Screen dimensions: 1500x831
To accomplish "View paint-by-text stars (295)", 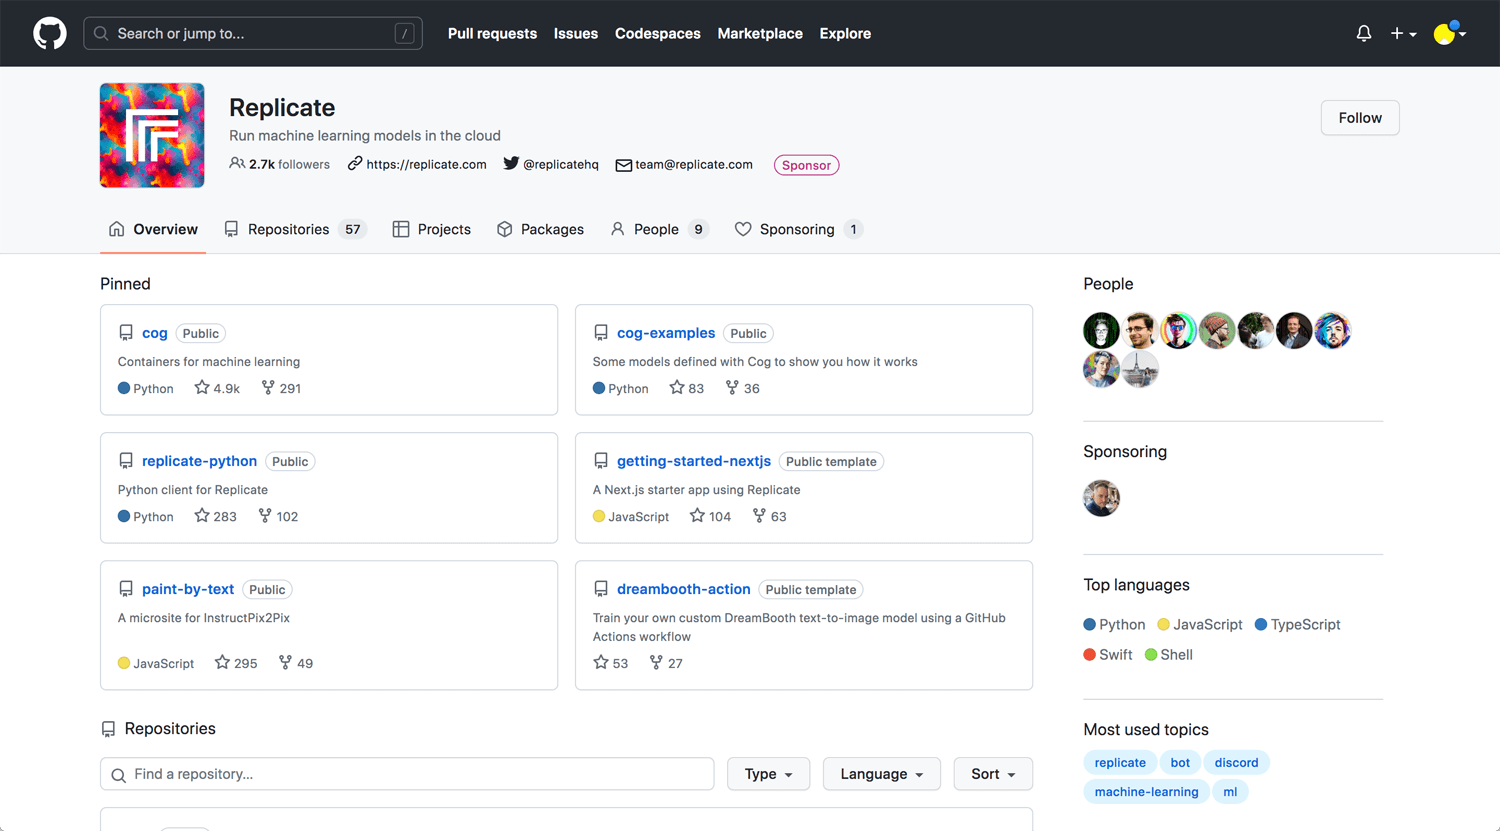I will click(x=236, y=663).
